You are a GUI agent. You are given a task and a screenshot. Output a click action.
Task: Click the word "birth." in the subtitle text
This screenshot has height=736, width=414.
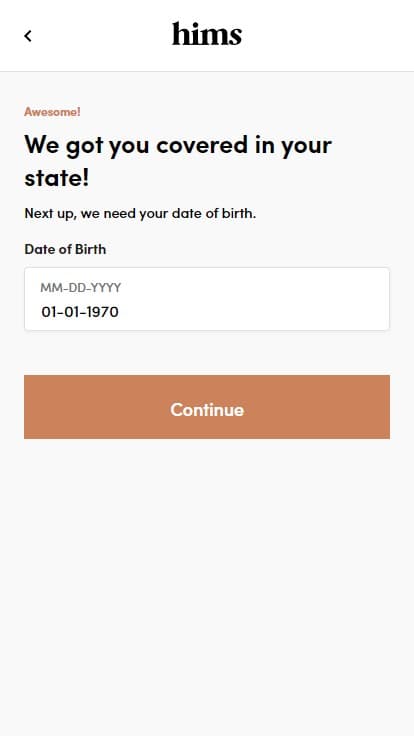[239, 213]
